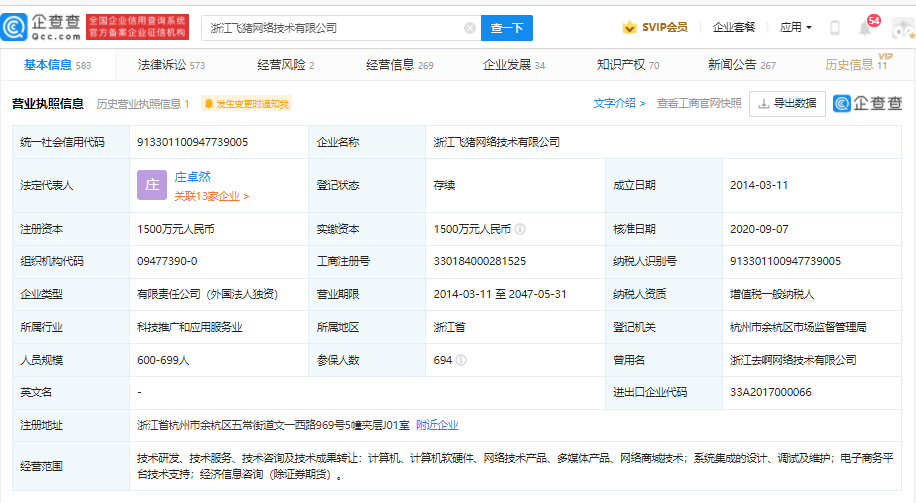Click the Qcc.com logo icon
This screenshot has height=503, width=916.
pos(14,27)
